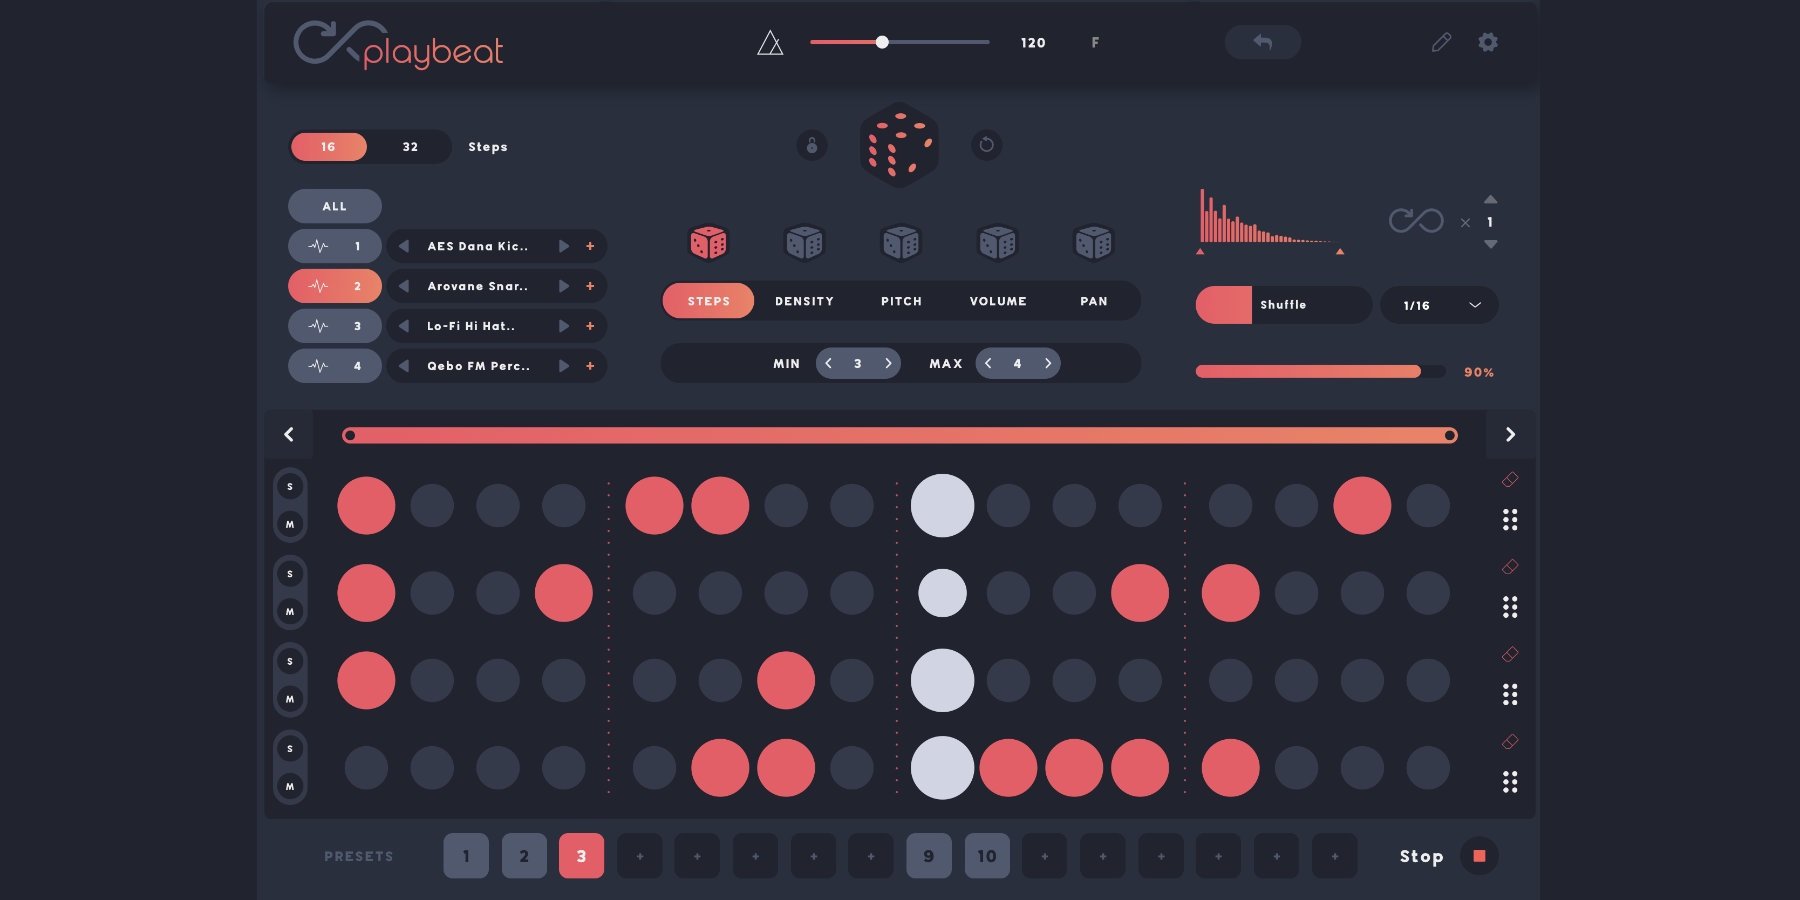Image resolution: width=1800 pixels, height=900 pixels.
Task: Click the lock icon beside the dice
Action: coord(812,146)
